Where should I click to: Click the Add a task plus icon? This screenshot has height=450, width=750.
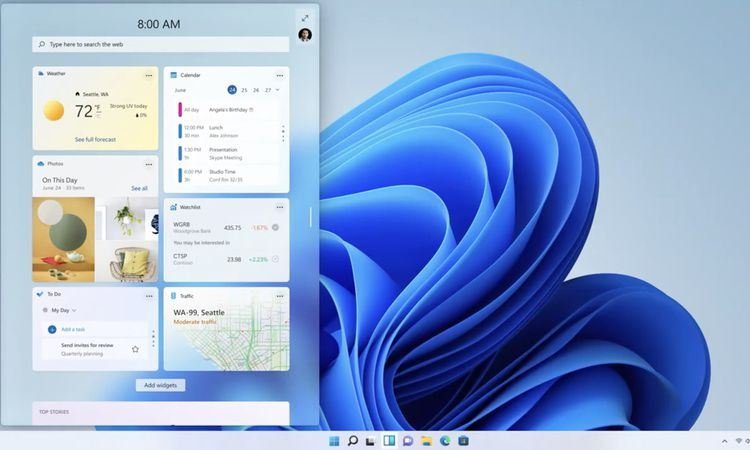[x=52, y=329]
